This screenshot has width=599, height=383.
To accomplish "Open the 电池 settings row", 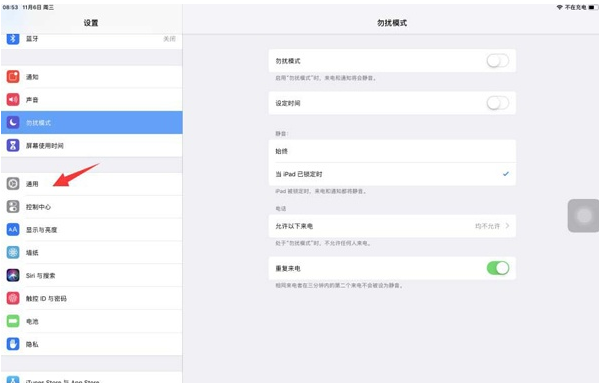I will [92, 321].
